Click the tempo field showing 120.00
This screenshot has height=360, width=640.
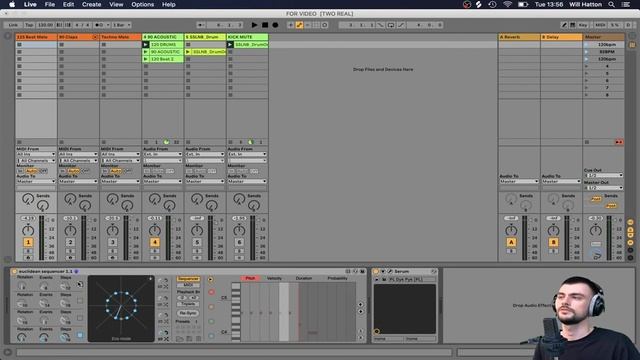tap(45, 25)
